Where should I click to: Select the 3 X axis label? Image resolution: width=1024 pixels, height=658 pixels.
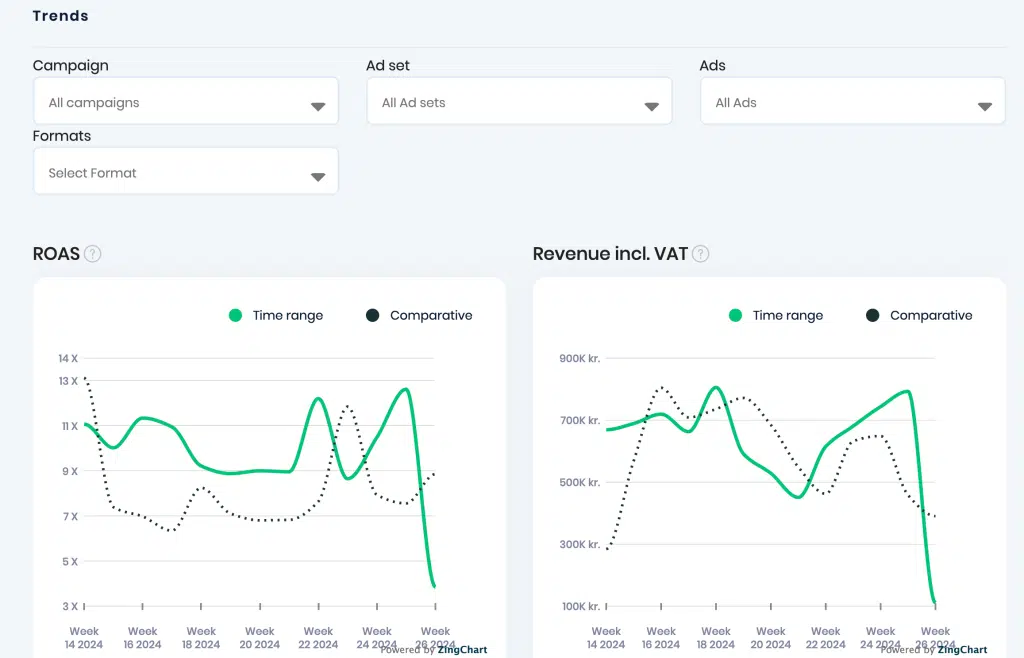tap(70, 606)
